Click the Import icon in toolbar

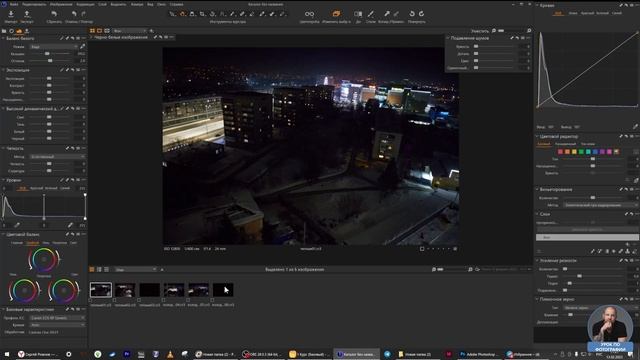click(x=11, y=14)
